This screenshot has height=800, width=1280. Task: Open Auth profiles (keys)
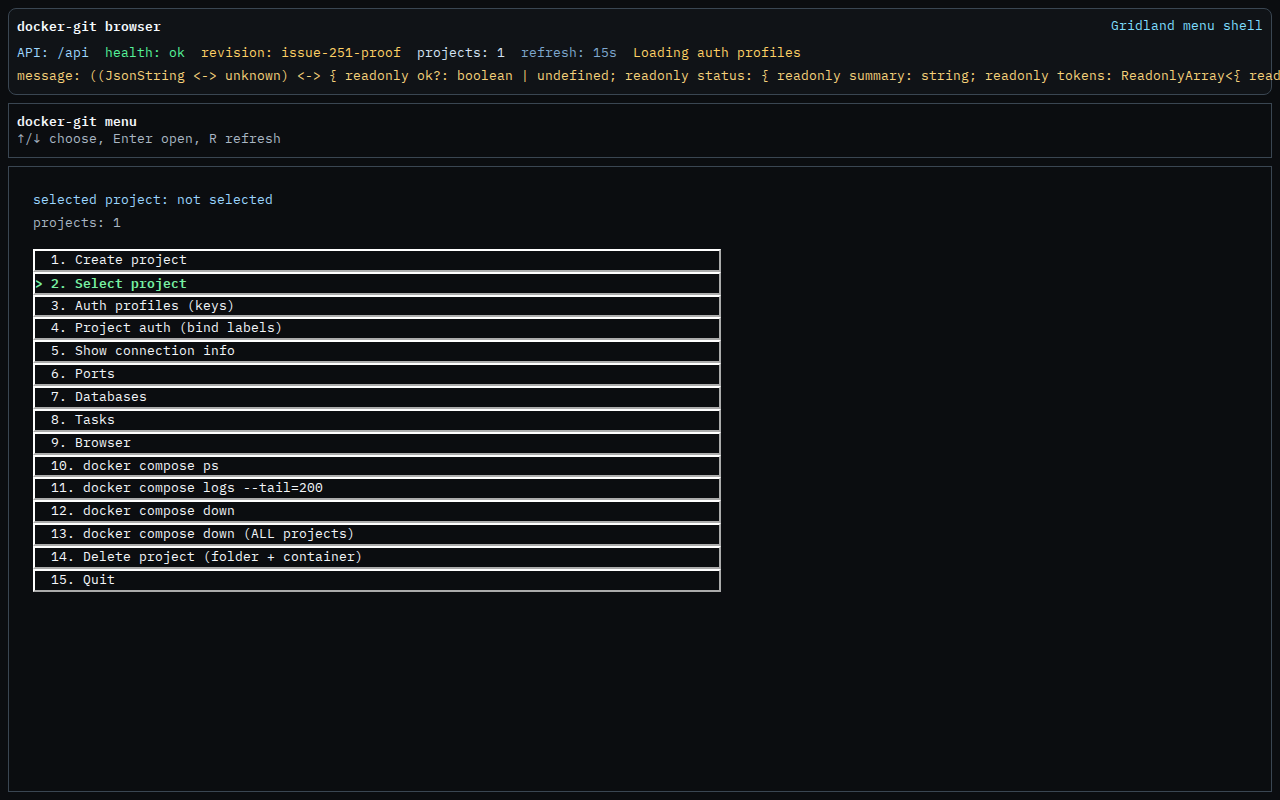pos(377,306)
